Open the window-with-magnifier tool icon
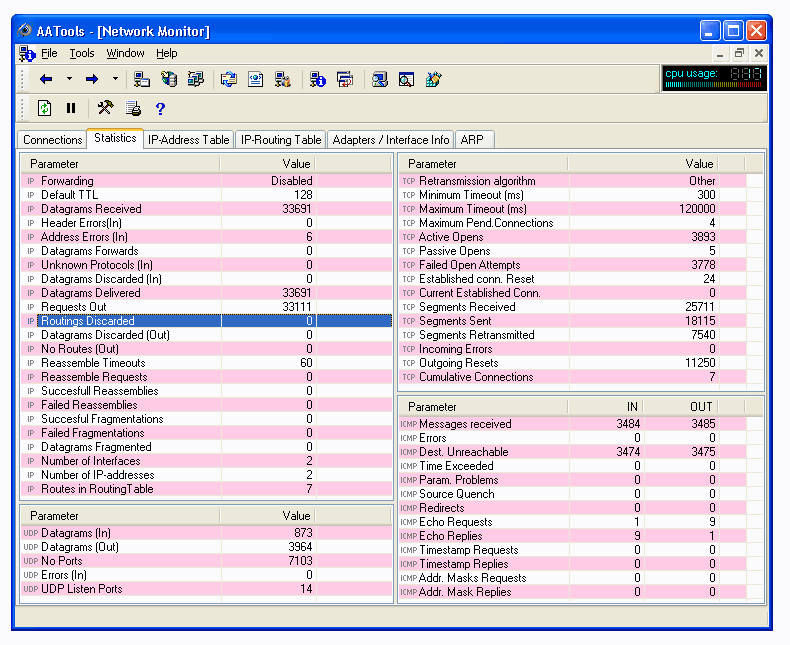 click(x=407, y=79)
